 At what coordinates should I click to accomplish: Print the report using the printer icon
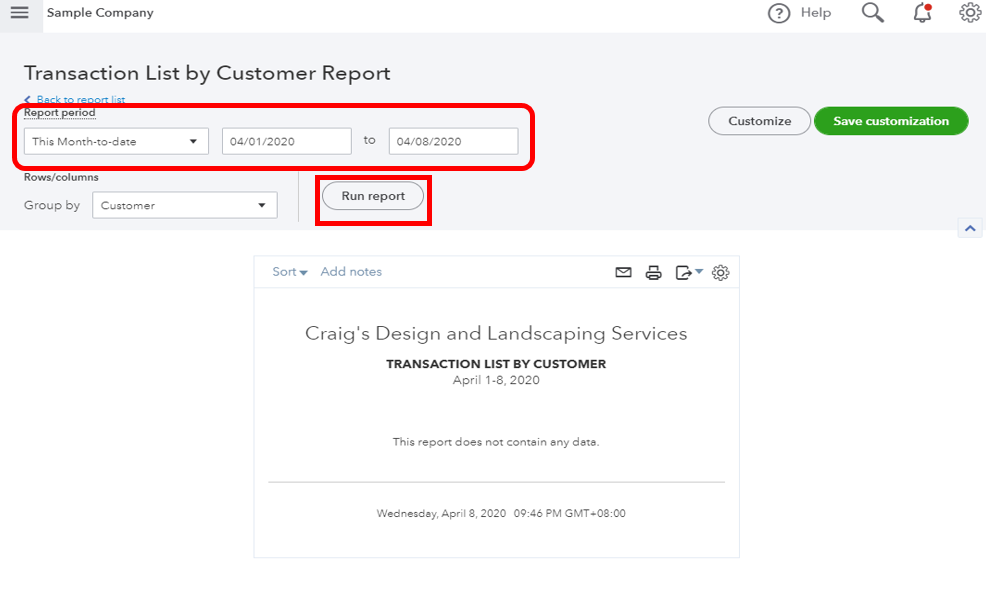pos(654,272)
